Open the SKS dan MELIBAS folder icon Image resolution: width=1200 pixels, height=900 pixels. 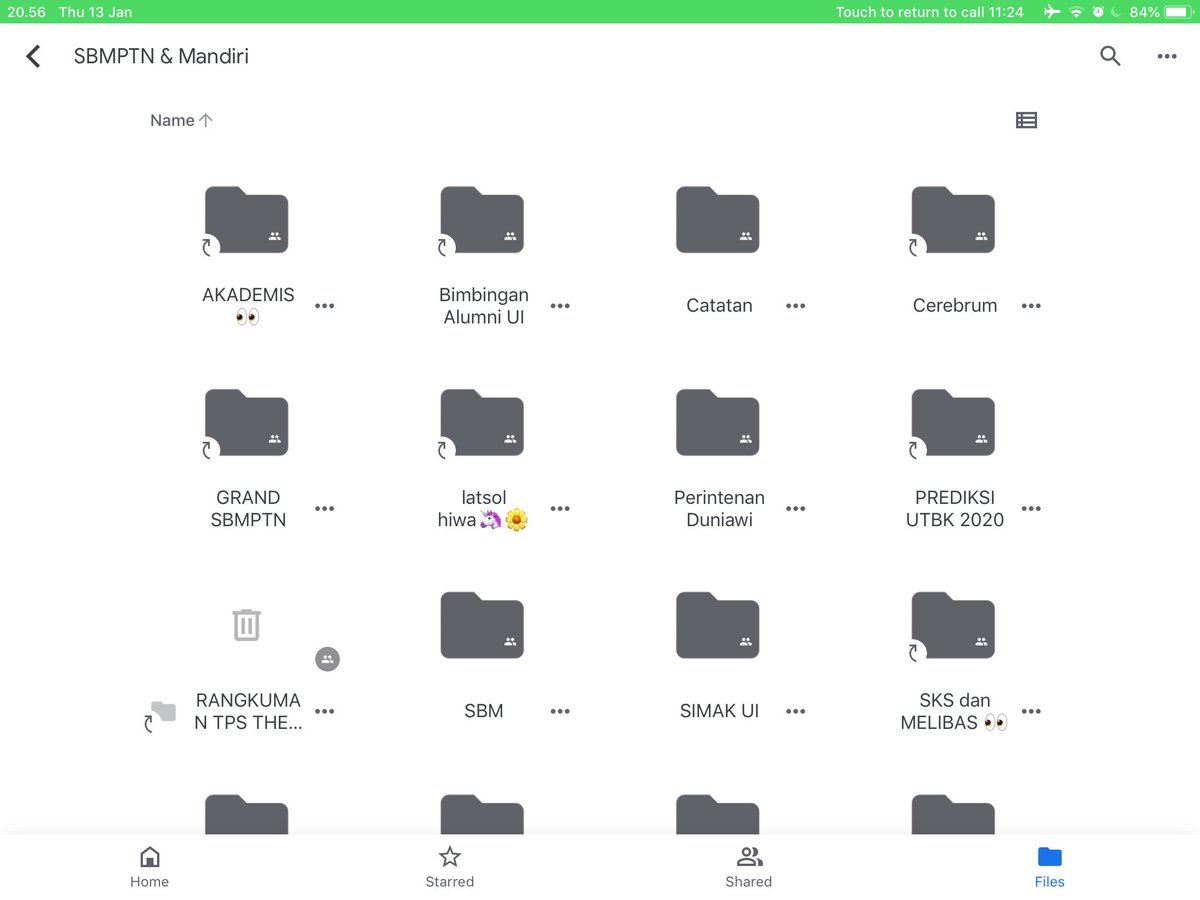953,625
